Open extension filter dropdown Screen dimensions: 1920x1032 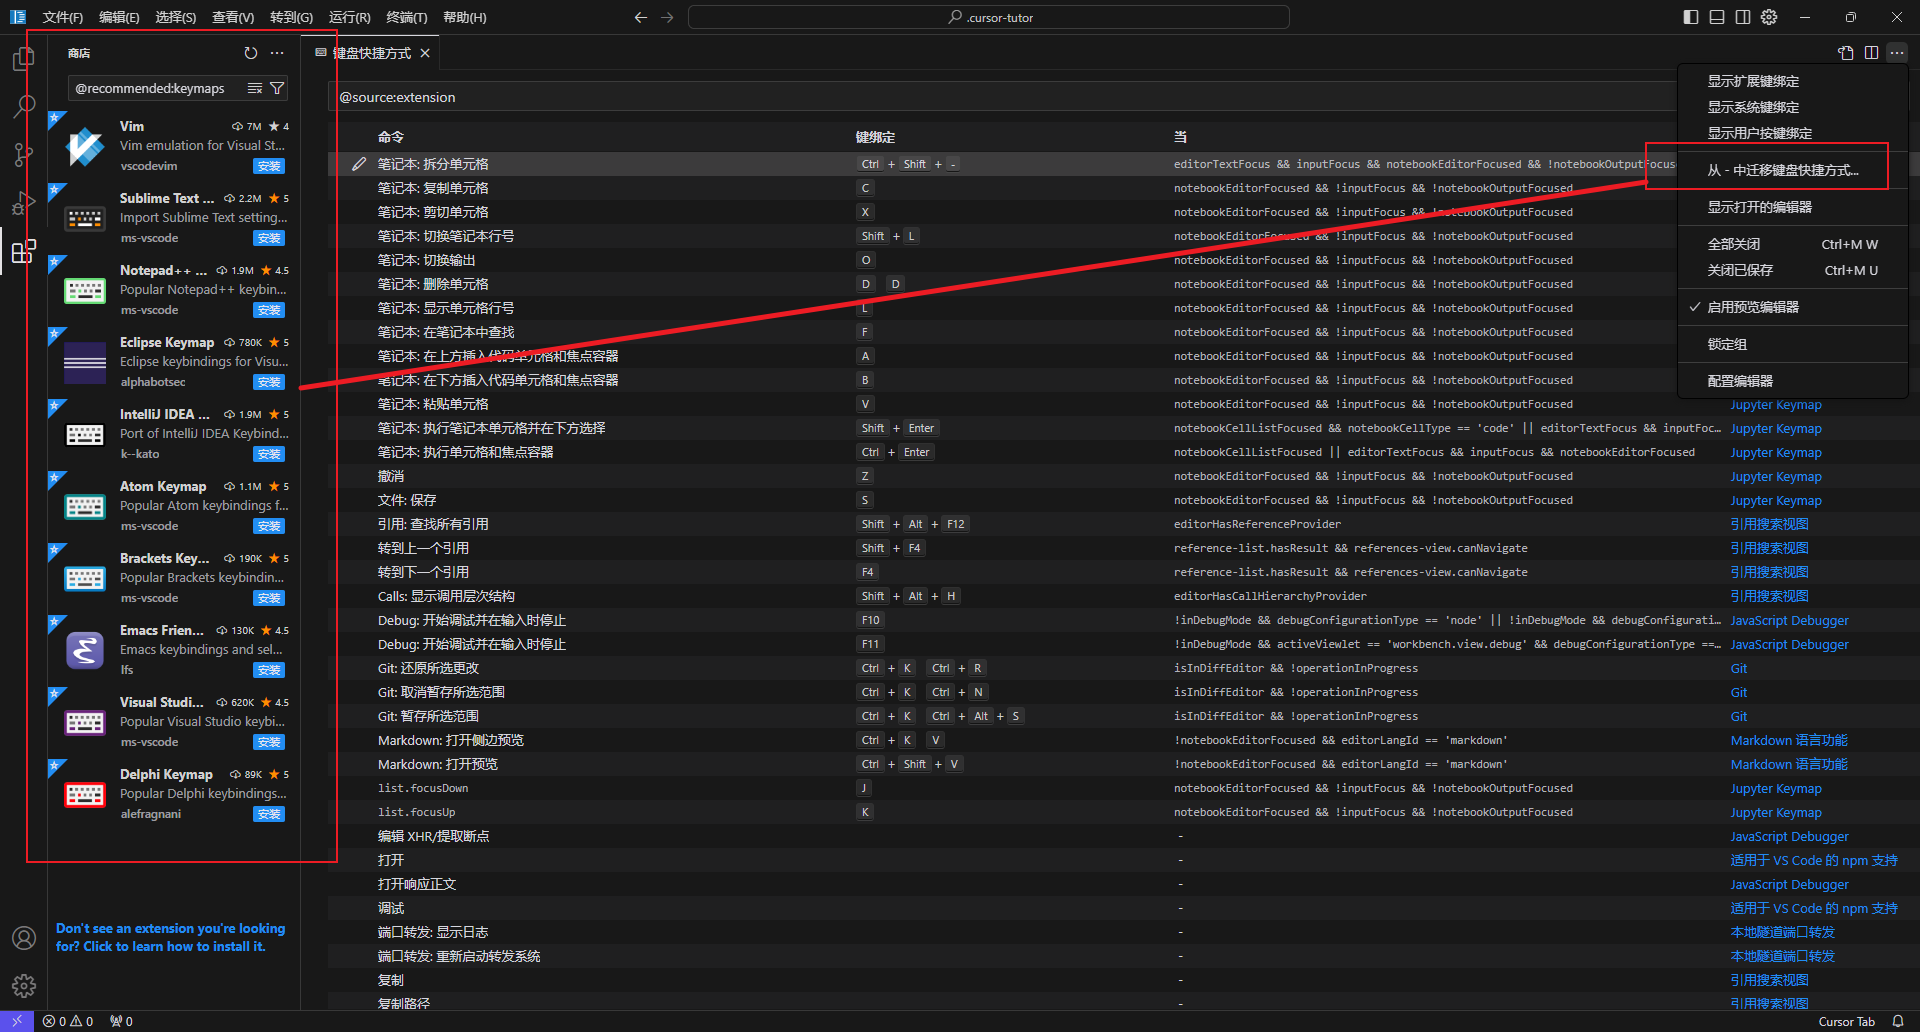[277, 89]
